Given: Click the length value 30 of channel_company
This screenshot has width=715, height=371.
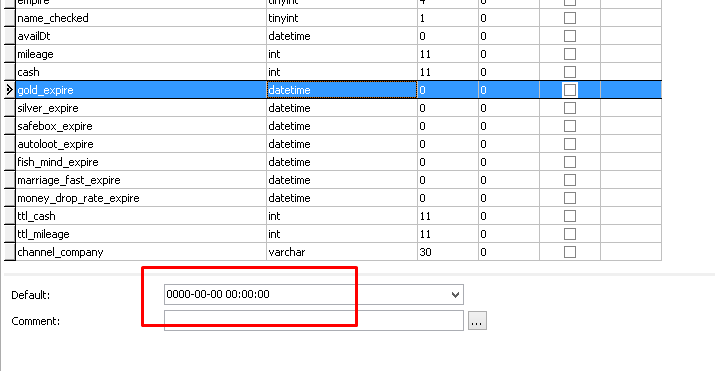Looking at the screenshot, I should [425, 252].
